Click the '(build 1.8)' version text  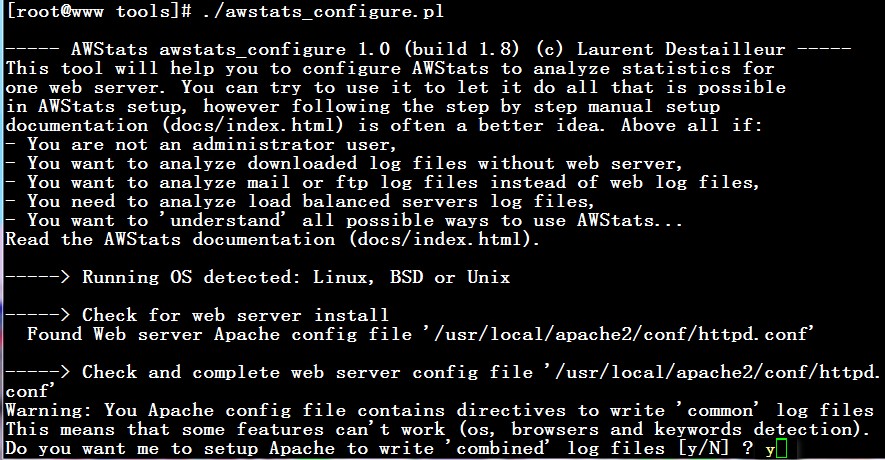click(461, 50)
